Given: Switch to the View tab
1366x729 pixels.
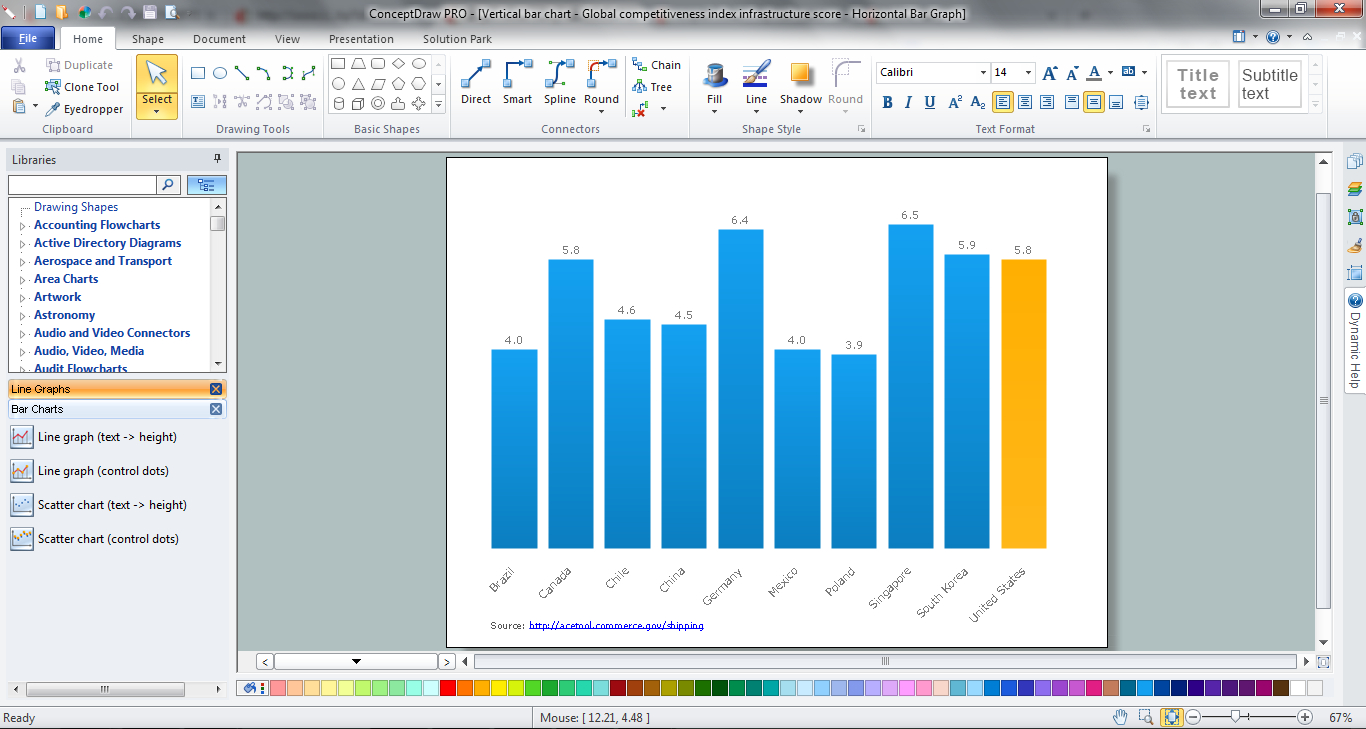Looking at the screenshot, I should [x=287, y=39].
